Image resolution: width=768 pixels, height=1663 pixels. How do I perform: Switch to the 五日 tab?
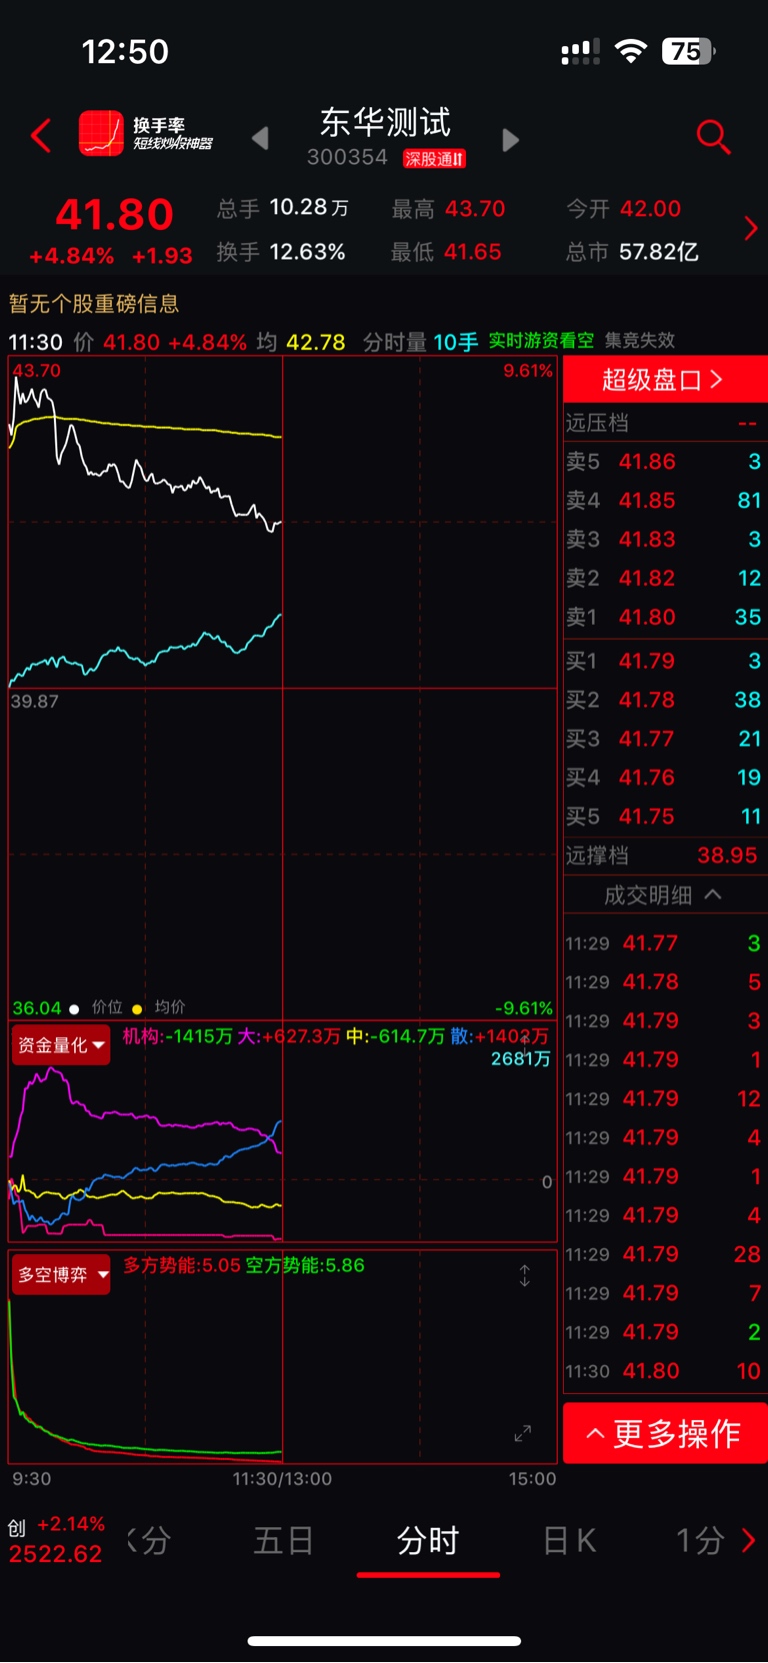[x=283, y=1541]
